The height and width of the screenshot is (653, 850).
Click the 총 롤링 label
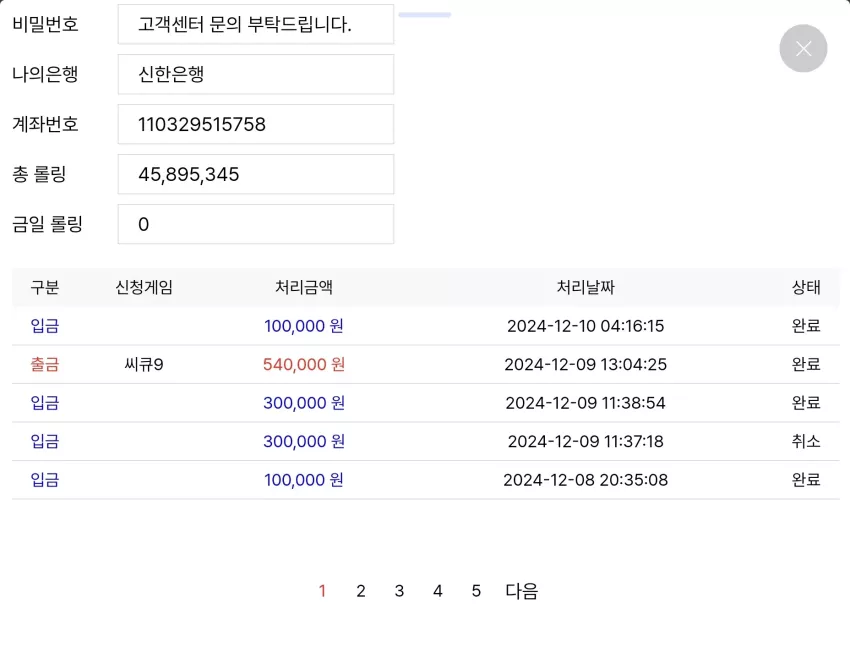tap(39, 174)
